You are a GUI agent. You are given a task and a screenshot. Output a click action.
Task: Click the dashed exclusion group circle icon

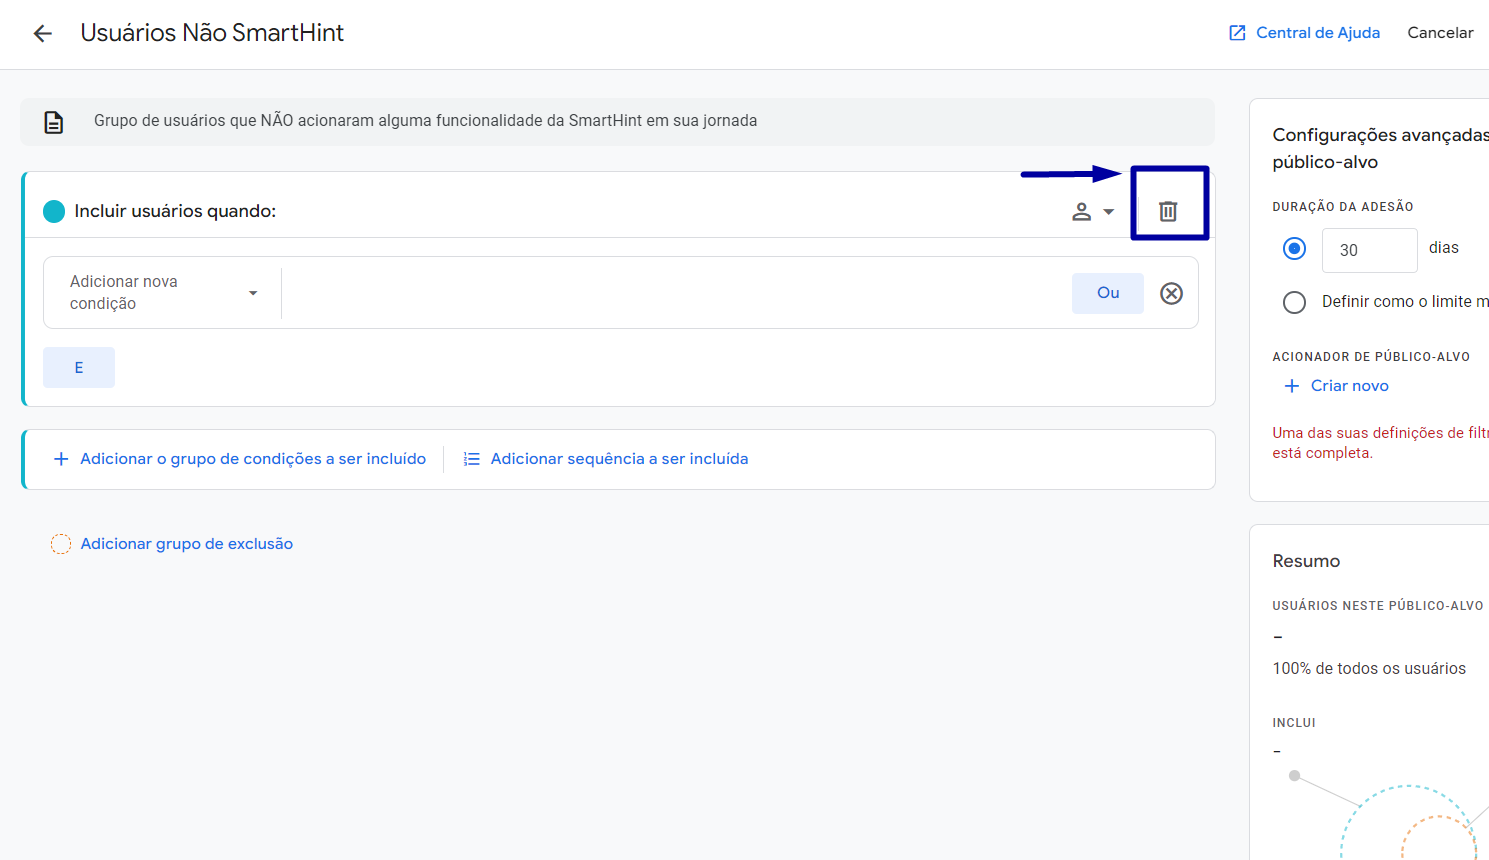(61, 544)
